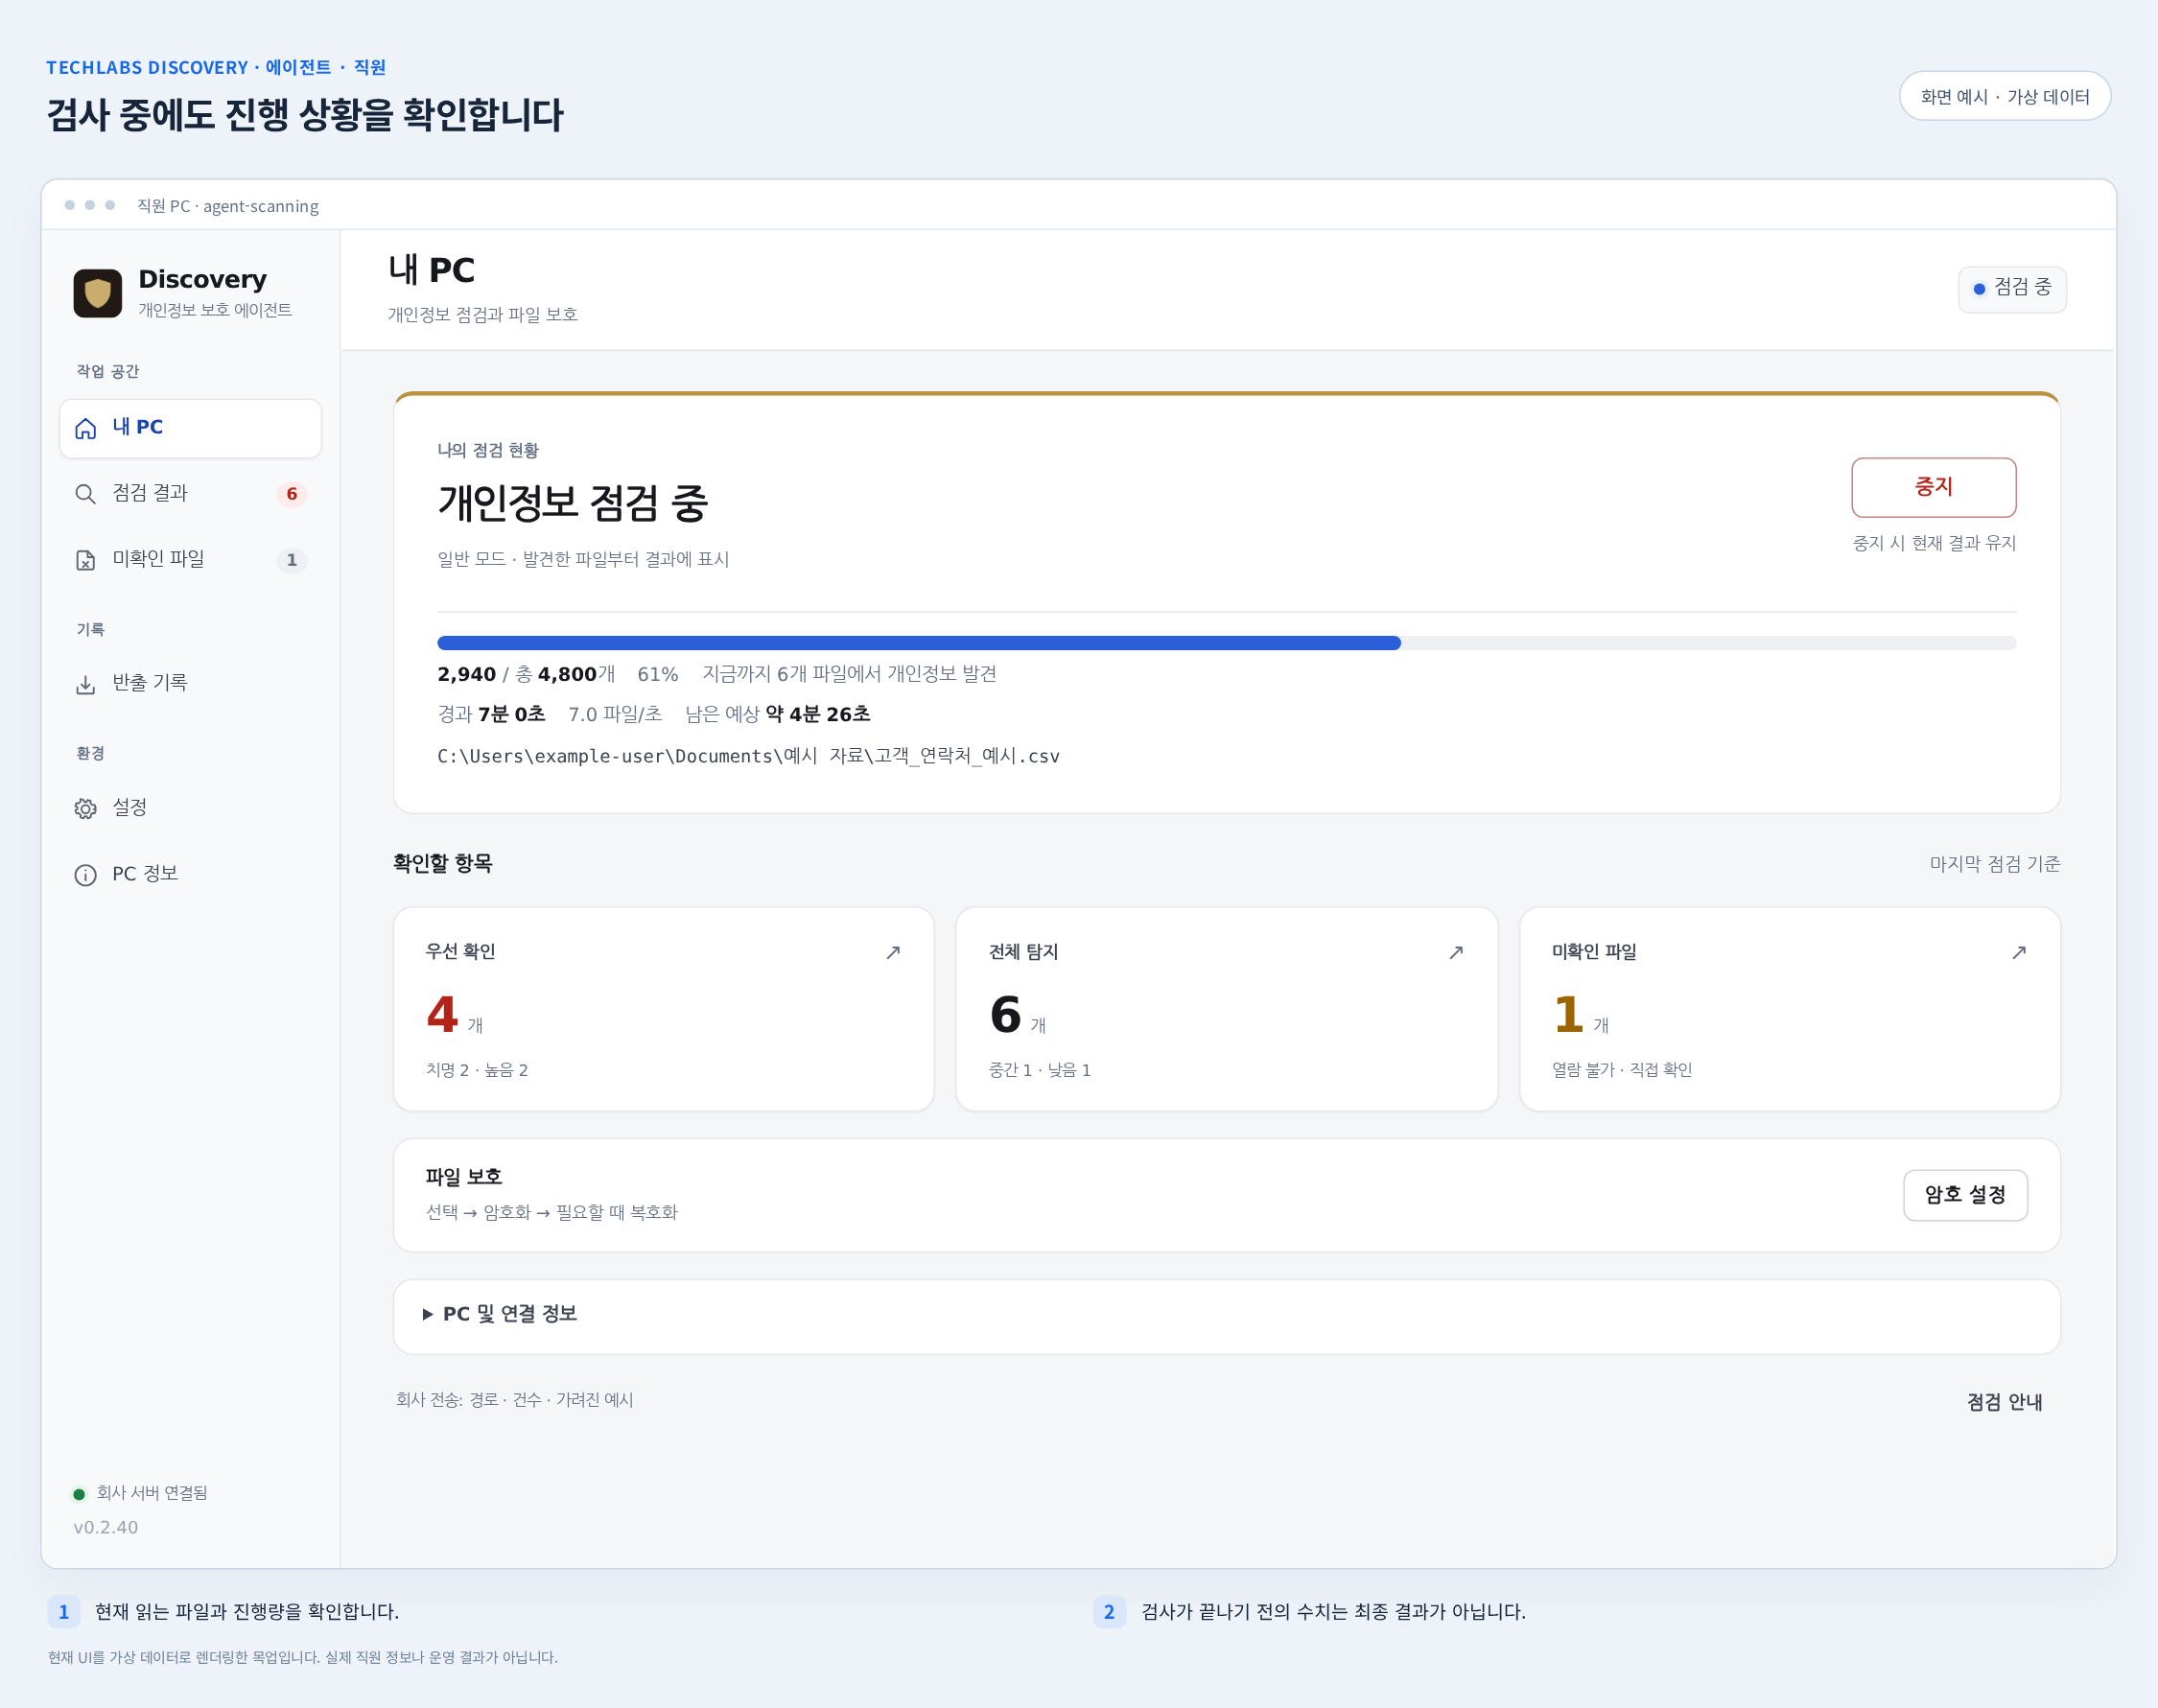This screenshot has height=1708, width=2158.
Task: Open 반출 기록 in sidebar
Action: click(x=190, y=684)
